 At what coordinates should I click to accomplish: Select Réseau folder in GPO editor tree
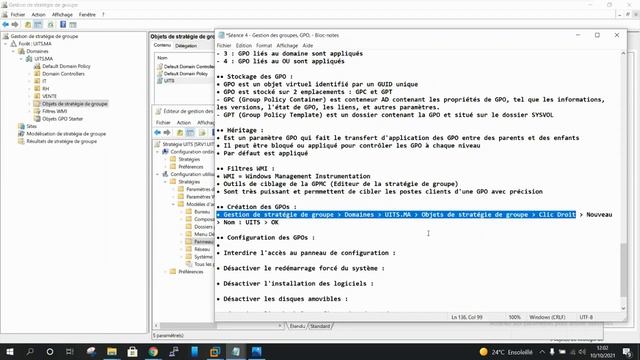coord(202,249)
